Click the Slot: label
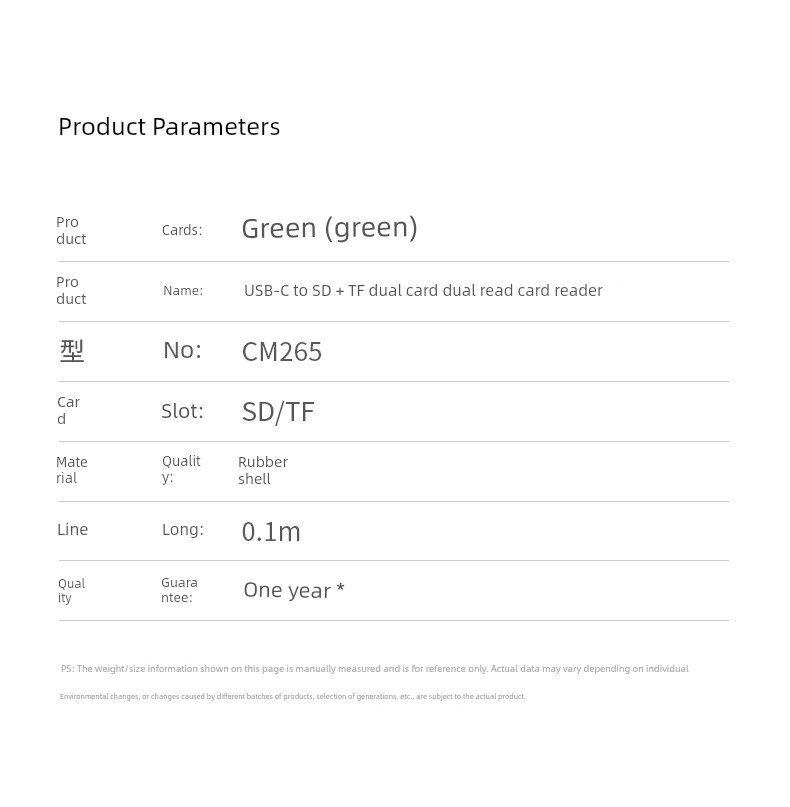Viewport: 790px width, 807px height. click(182, 411)
